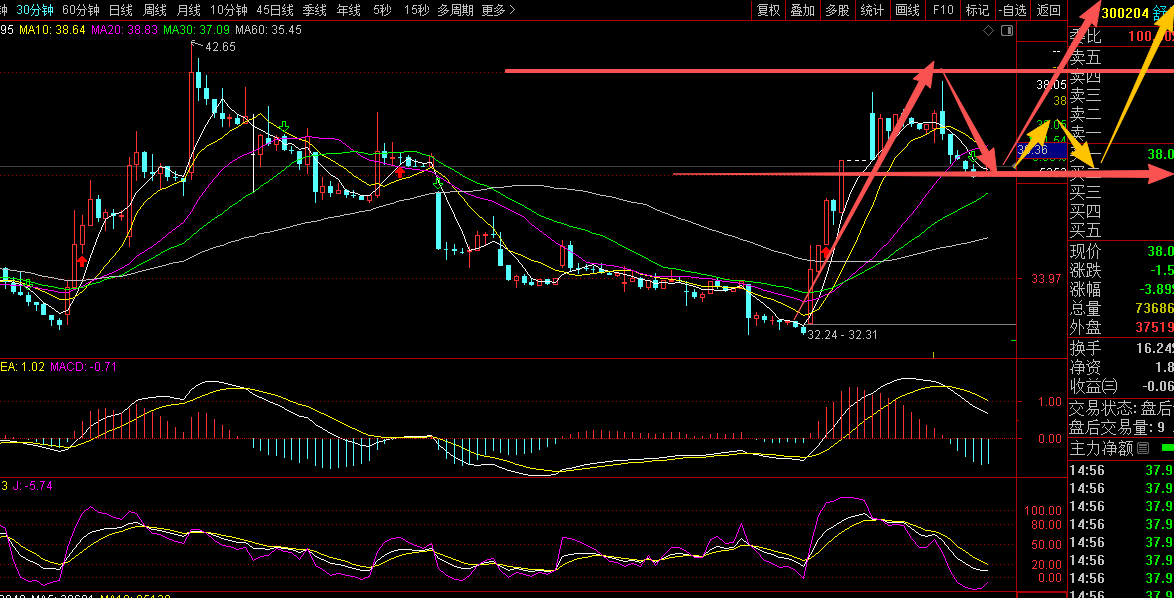Click the J: -5.74 KDJ label
This screenshot has width=1174, height=598.
[x=31, y=485]
